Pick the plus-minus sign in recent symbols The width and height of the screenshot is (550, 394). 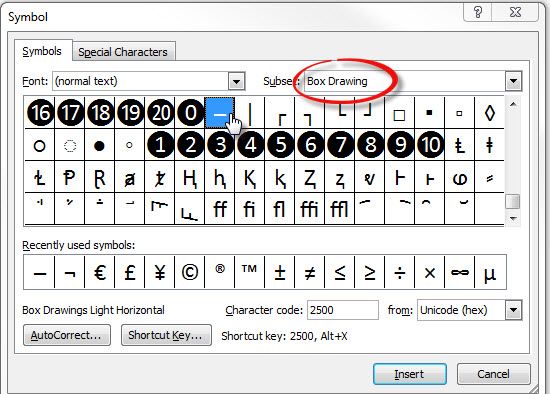pyautogui.click(x=280, y=272)
